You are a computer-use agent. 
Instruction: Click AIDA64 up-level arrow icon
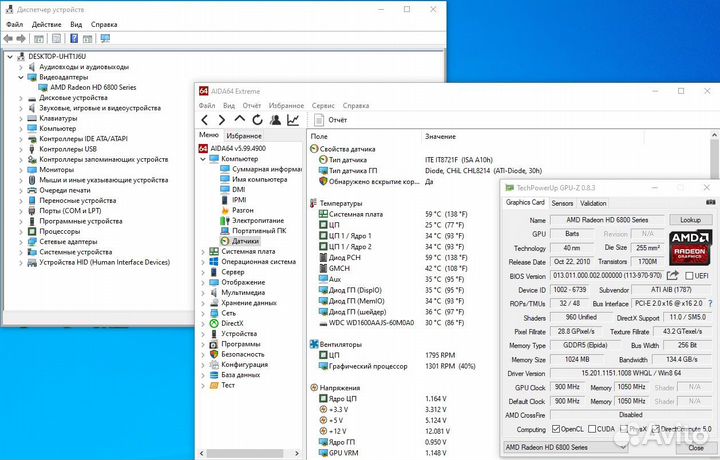tap(239, 119)
